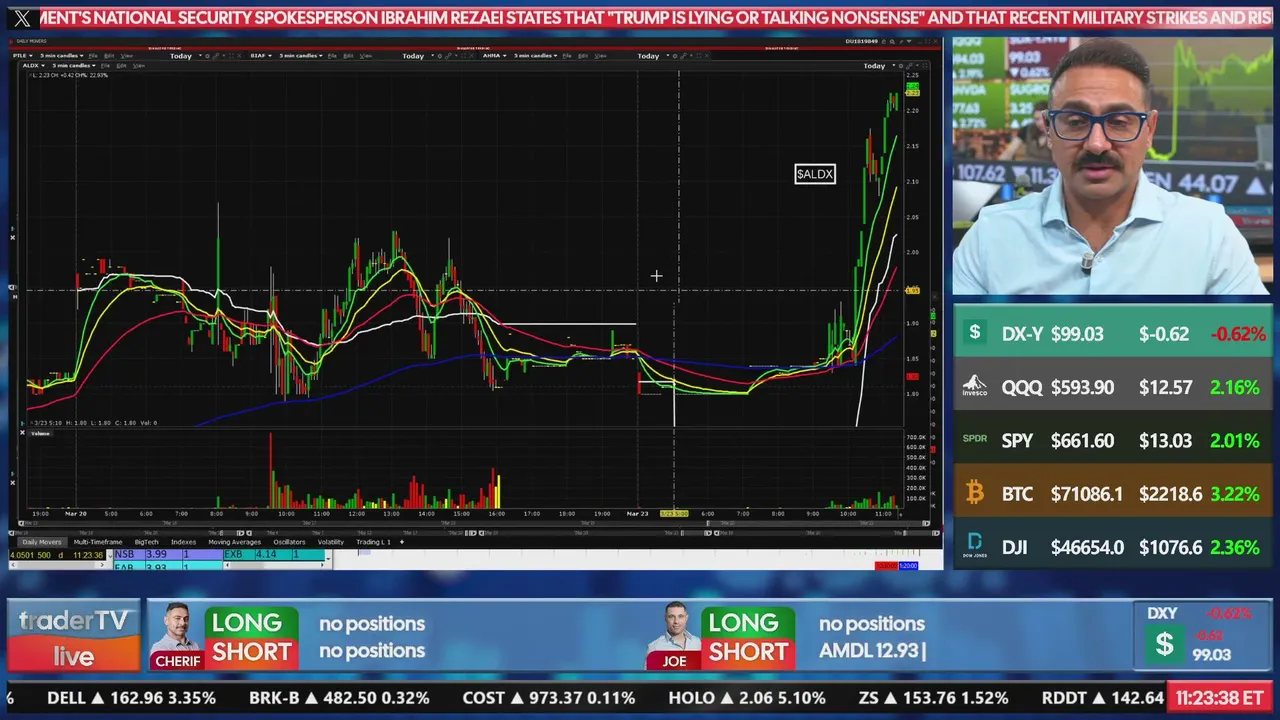Click the QQQ $593.90 price row
Image resolution: width=1280 pixels, height=720 pixels.
click(x=1112, y=386)
